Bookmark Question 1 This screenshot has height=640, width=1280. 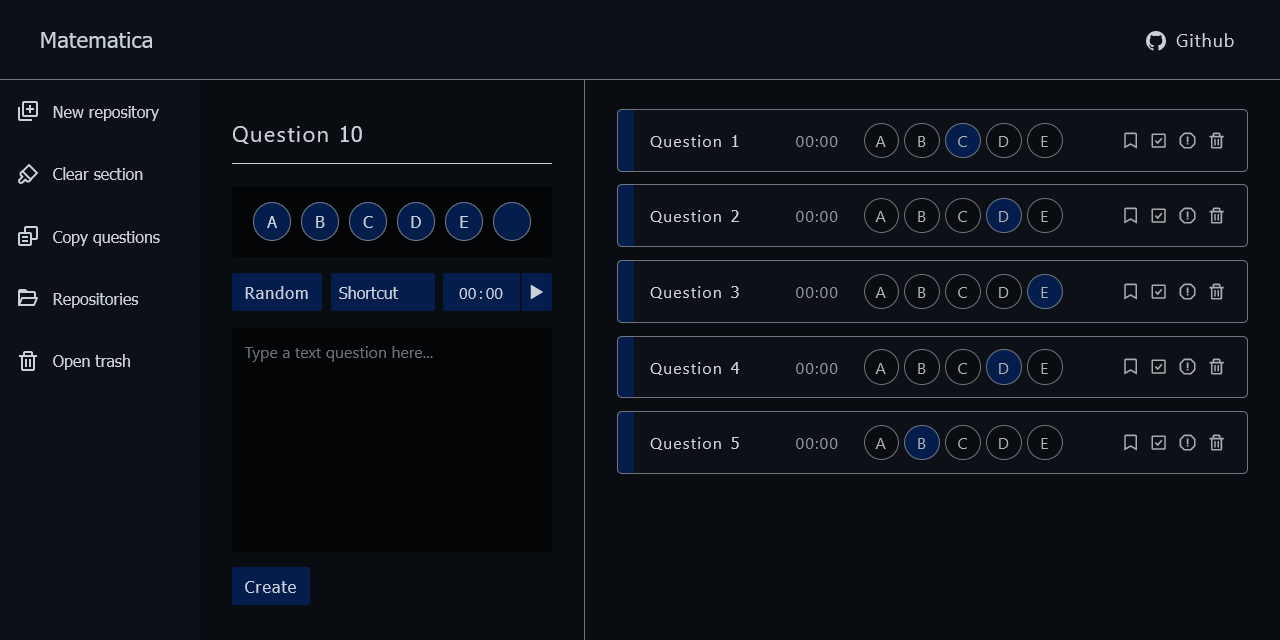(1130, 141)
